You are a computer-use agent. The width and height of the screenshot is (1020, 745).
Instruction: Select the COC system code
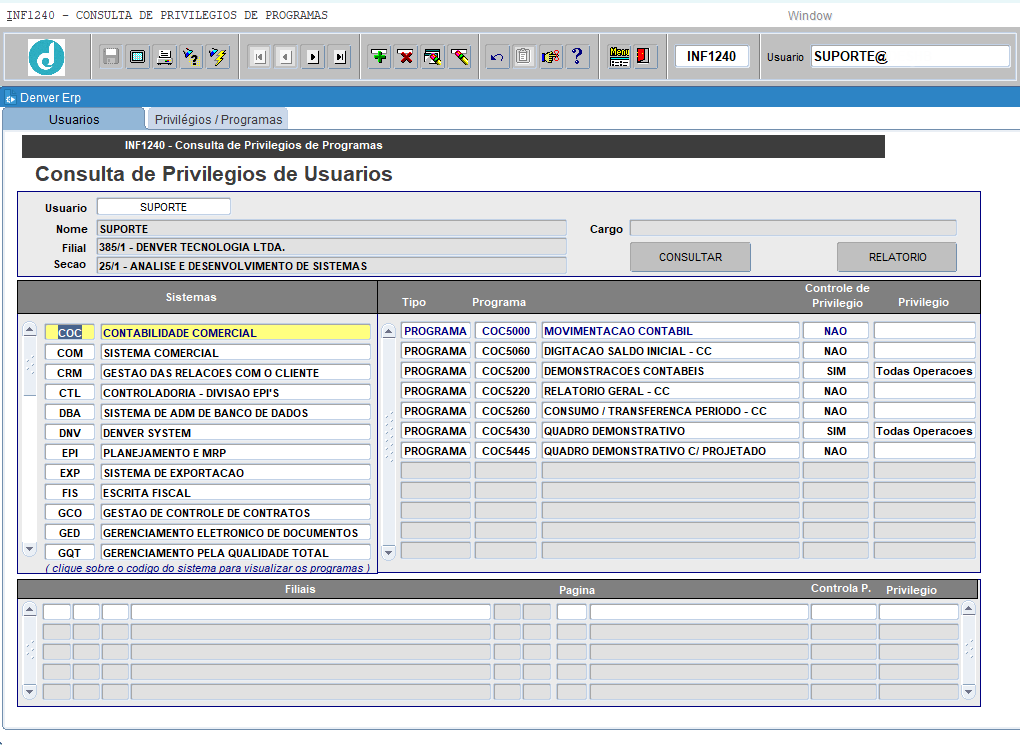70,333
